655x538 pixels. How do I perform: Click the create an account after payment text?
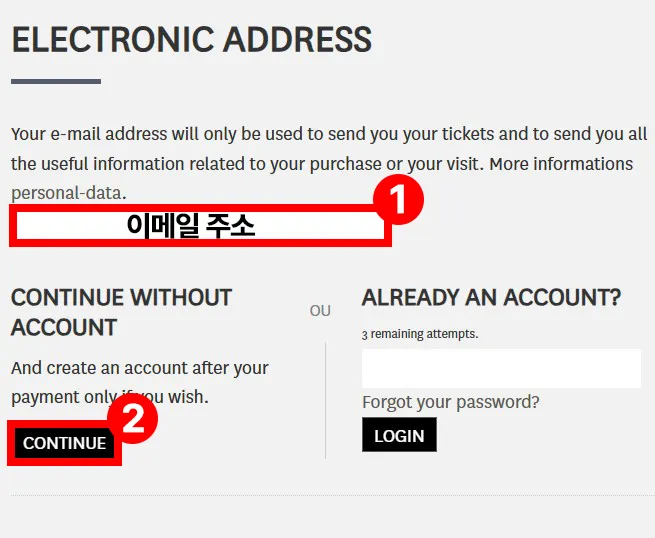coord(139,382)
